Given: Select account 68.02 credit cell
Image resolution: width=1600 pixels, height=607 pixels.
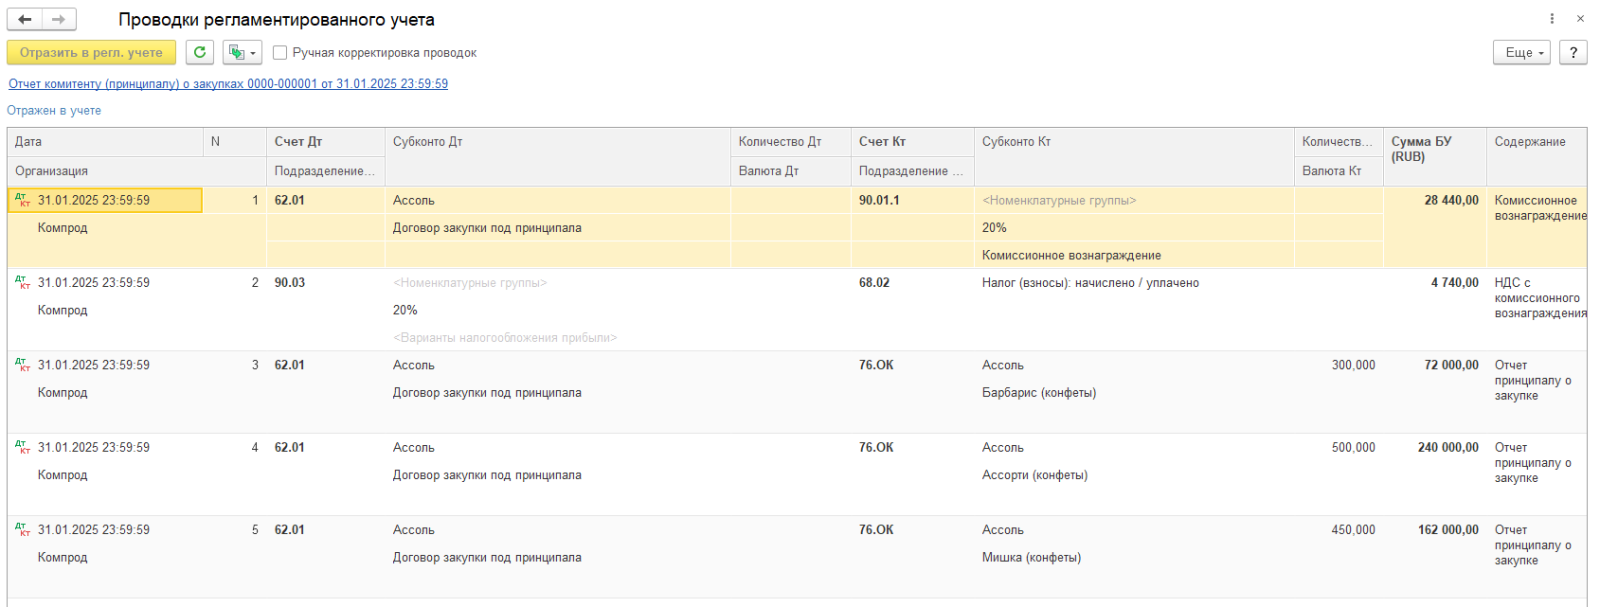Looking at the screenshot, I should 874,283.
